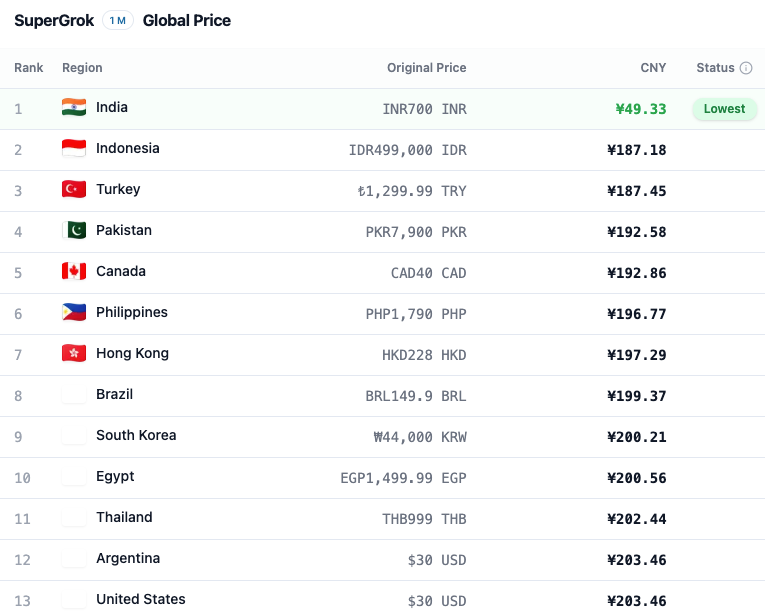Click the Region column header
This screenshot has width=765, height=616.
click(82, 68)
